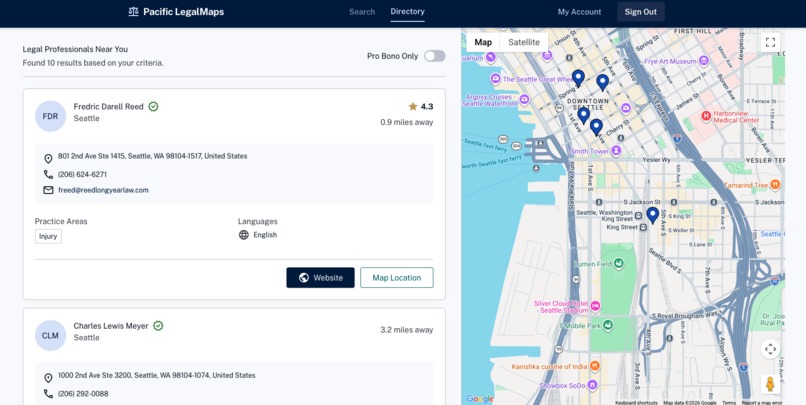Click the gold star rating icon
Image resolution: width=806 pixels, height=405 pixels.
[413, 106]
